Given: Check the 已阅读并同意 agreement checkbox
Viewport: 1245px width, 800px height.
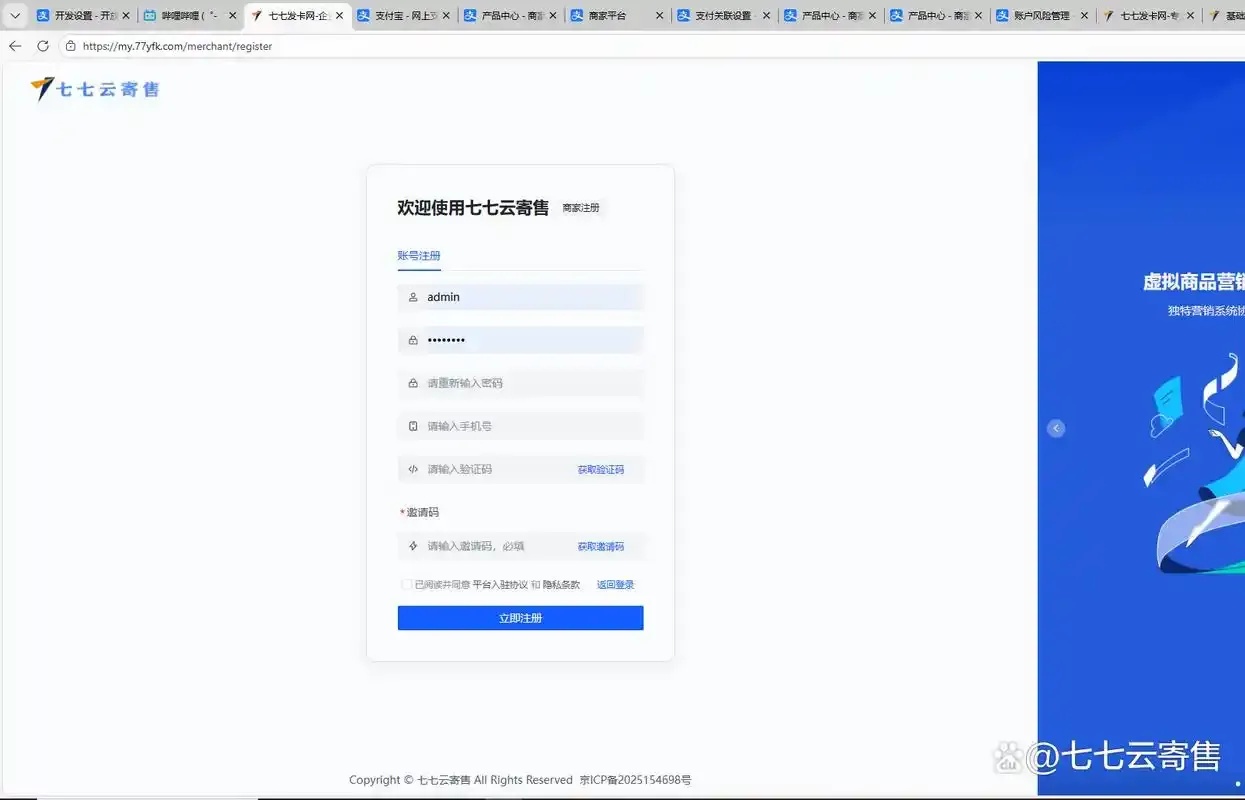Looking at the screenshot, I should coord(406,584).
